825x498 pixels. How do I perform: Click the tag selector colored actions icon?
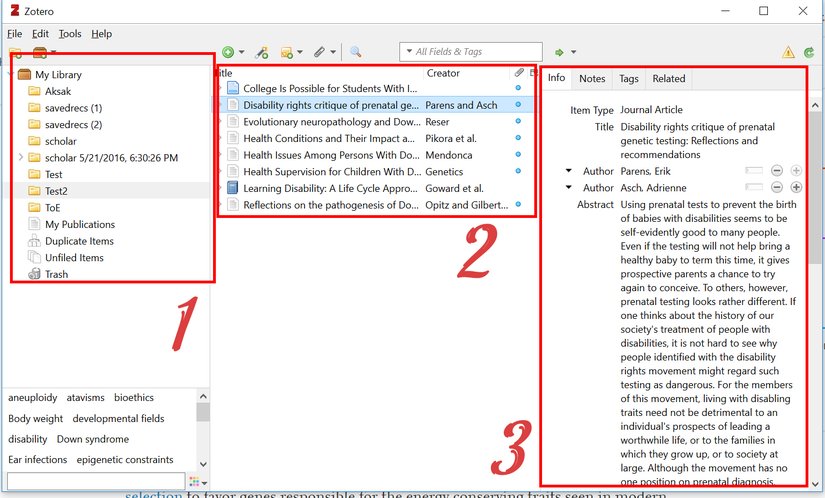tap(194, 482)
